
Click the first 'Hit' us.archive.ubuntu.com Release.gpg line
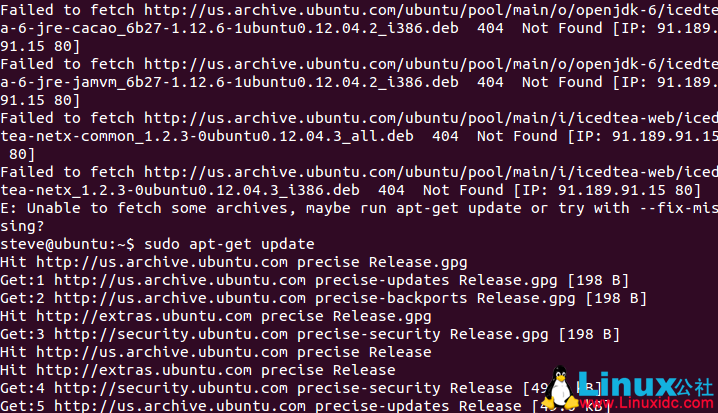click(x=234, y=262)
